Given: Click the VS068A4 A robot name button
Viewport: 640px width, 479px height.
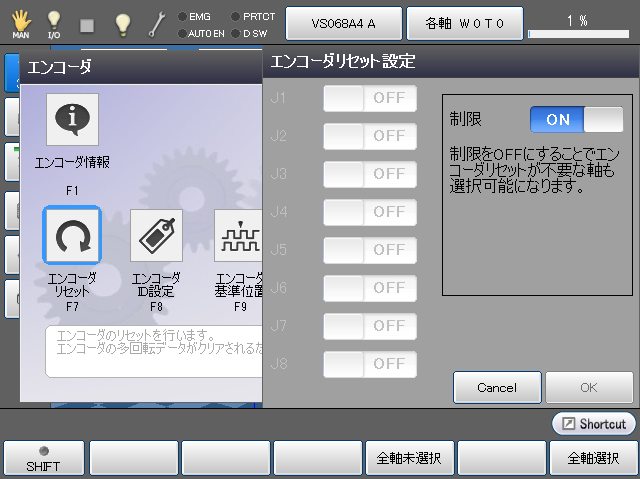Looking at the screenshot, I should [x=343, y=22].
